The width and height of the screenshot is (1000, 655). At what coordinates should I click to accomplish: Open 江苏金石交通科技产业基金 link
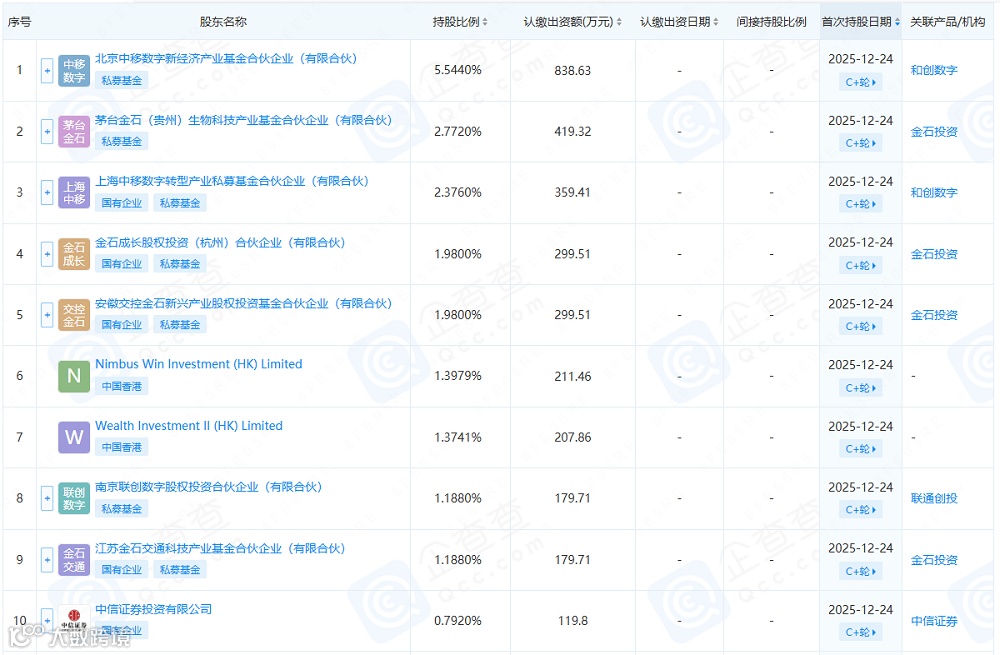point(220,548)
